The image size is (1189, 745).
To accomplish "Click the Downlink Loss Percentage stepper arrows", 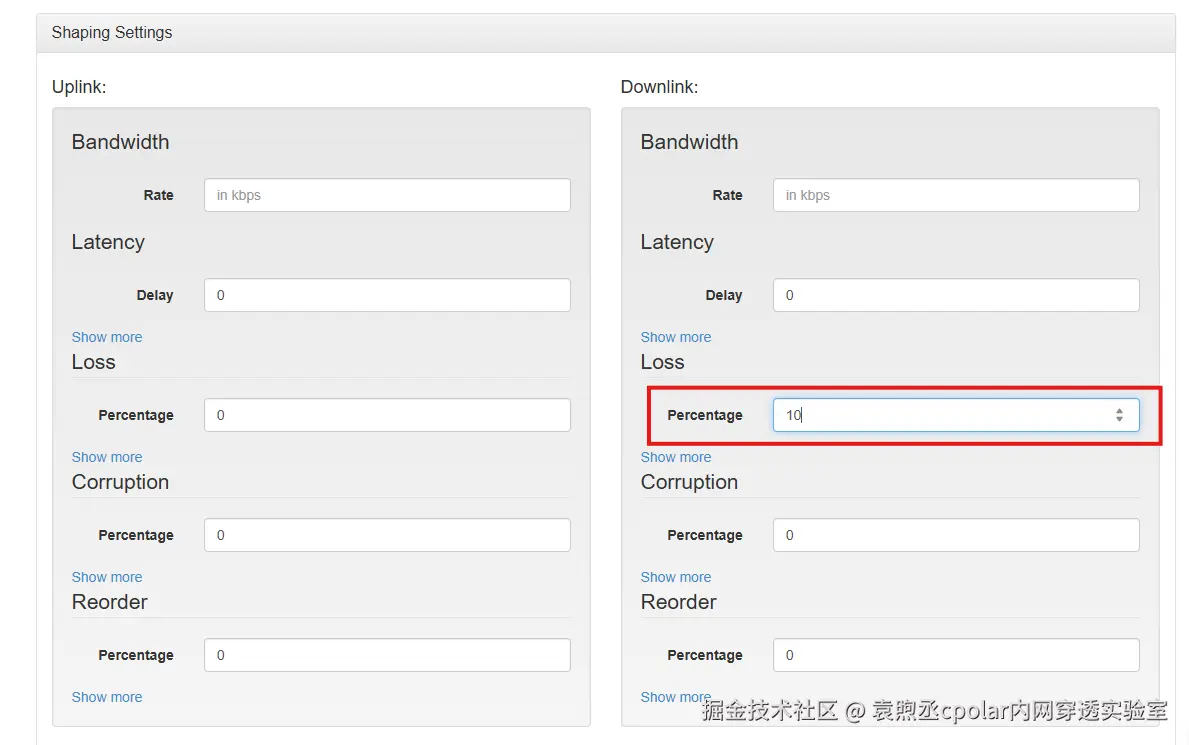I will (x=1119, y=415).
